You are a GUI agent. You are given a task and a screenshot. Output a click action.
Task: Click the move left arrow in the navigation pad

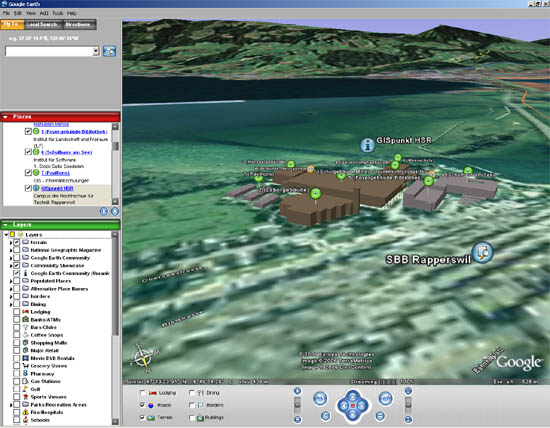coord(344,406)
